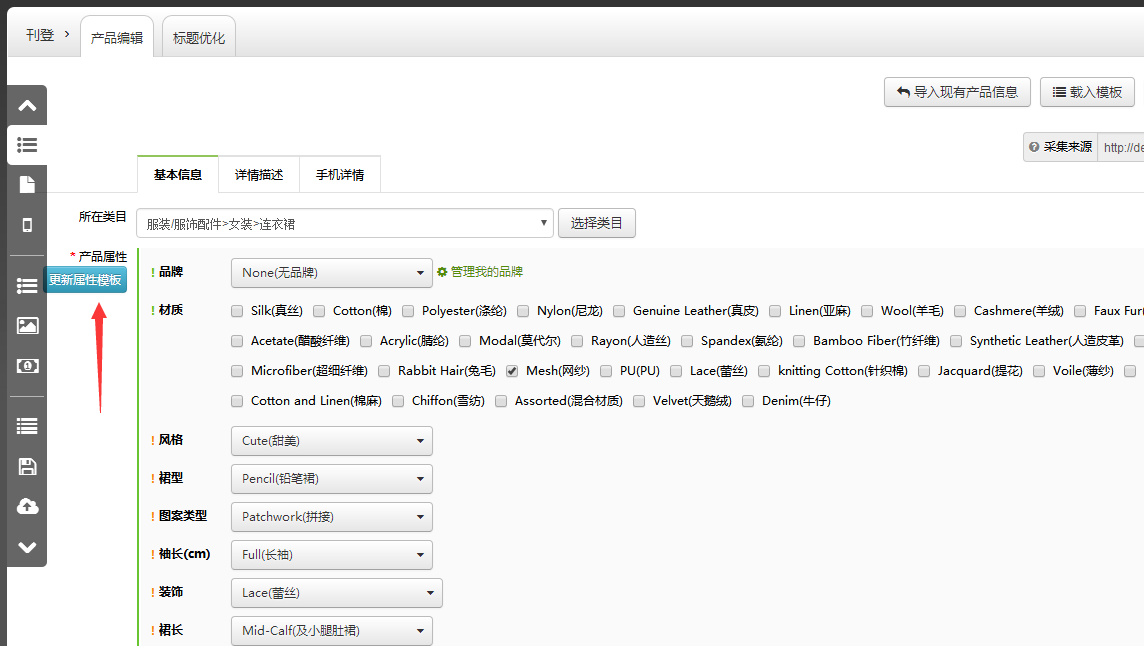Check the Cotton(棉) material checkbox
The width and height of the screenshot is (1144, 646).
pyautogui.click(x=319, y=311)
